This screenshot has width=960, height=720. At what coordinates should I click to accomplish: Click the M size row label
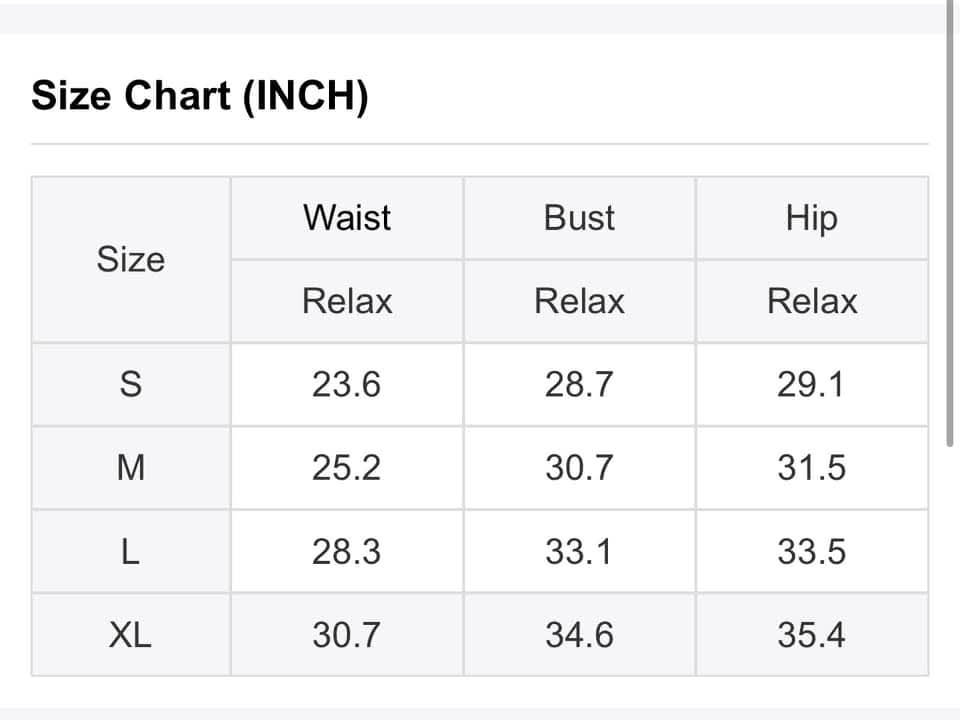130,467
